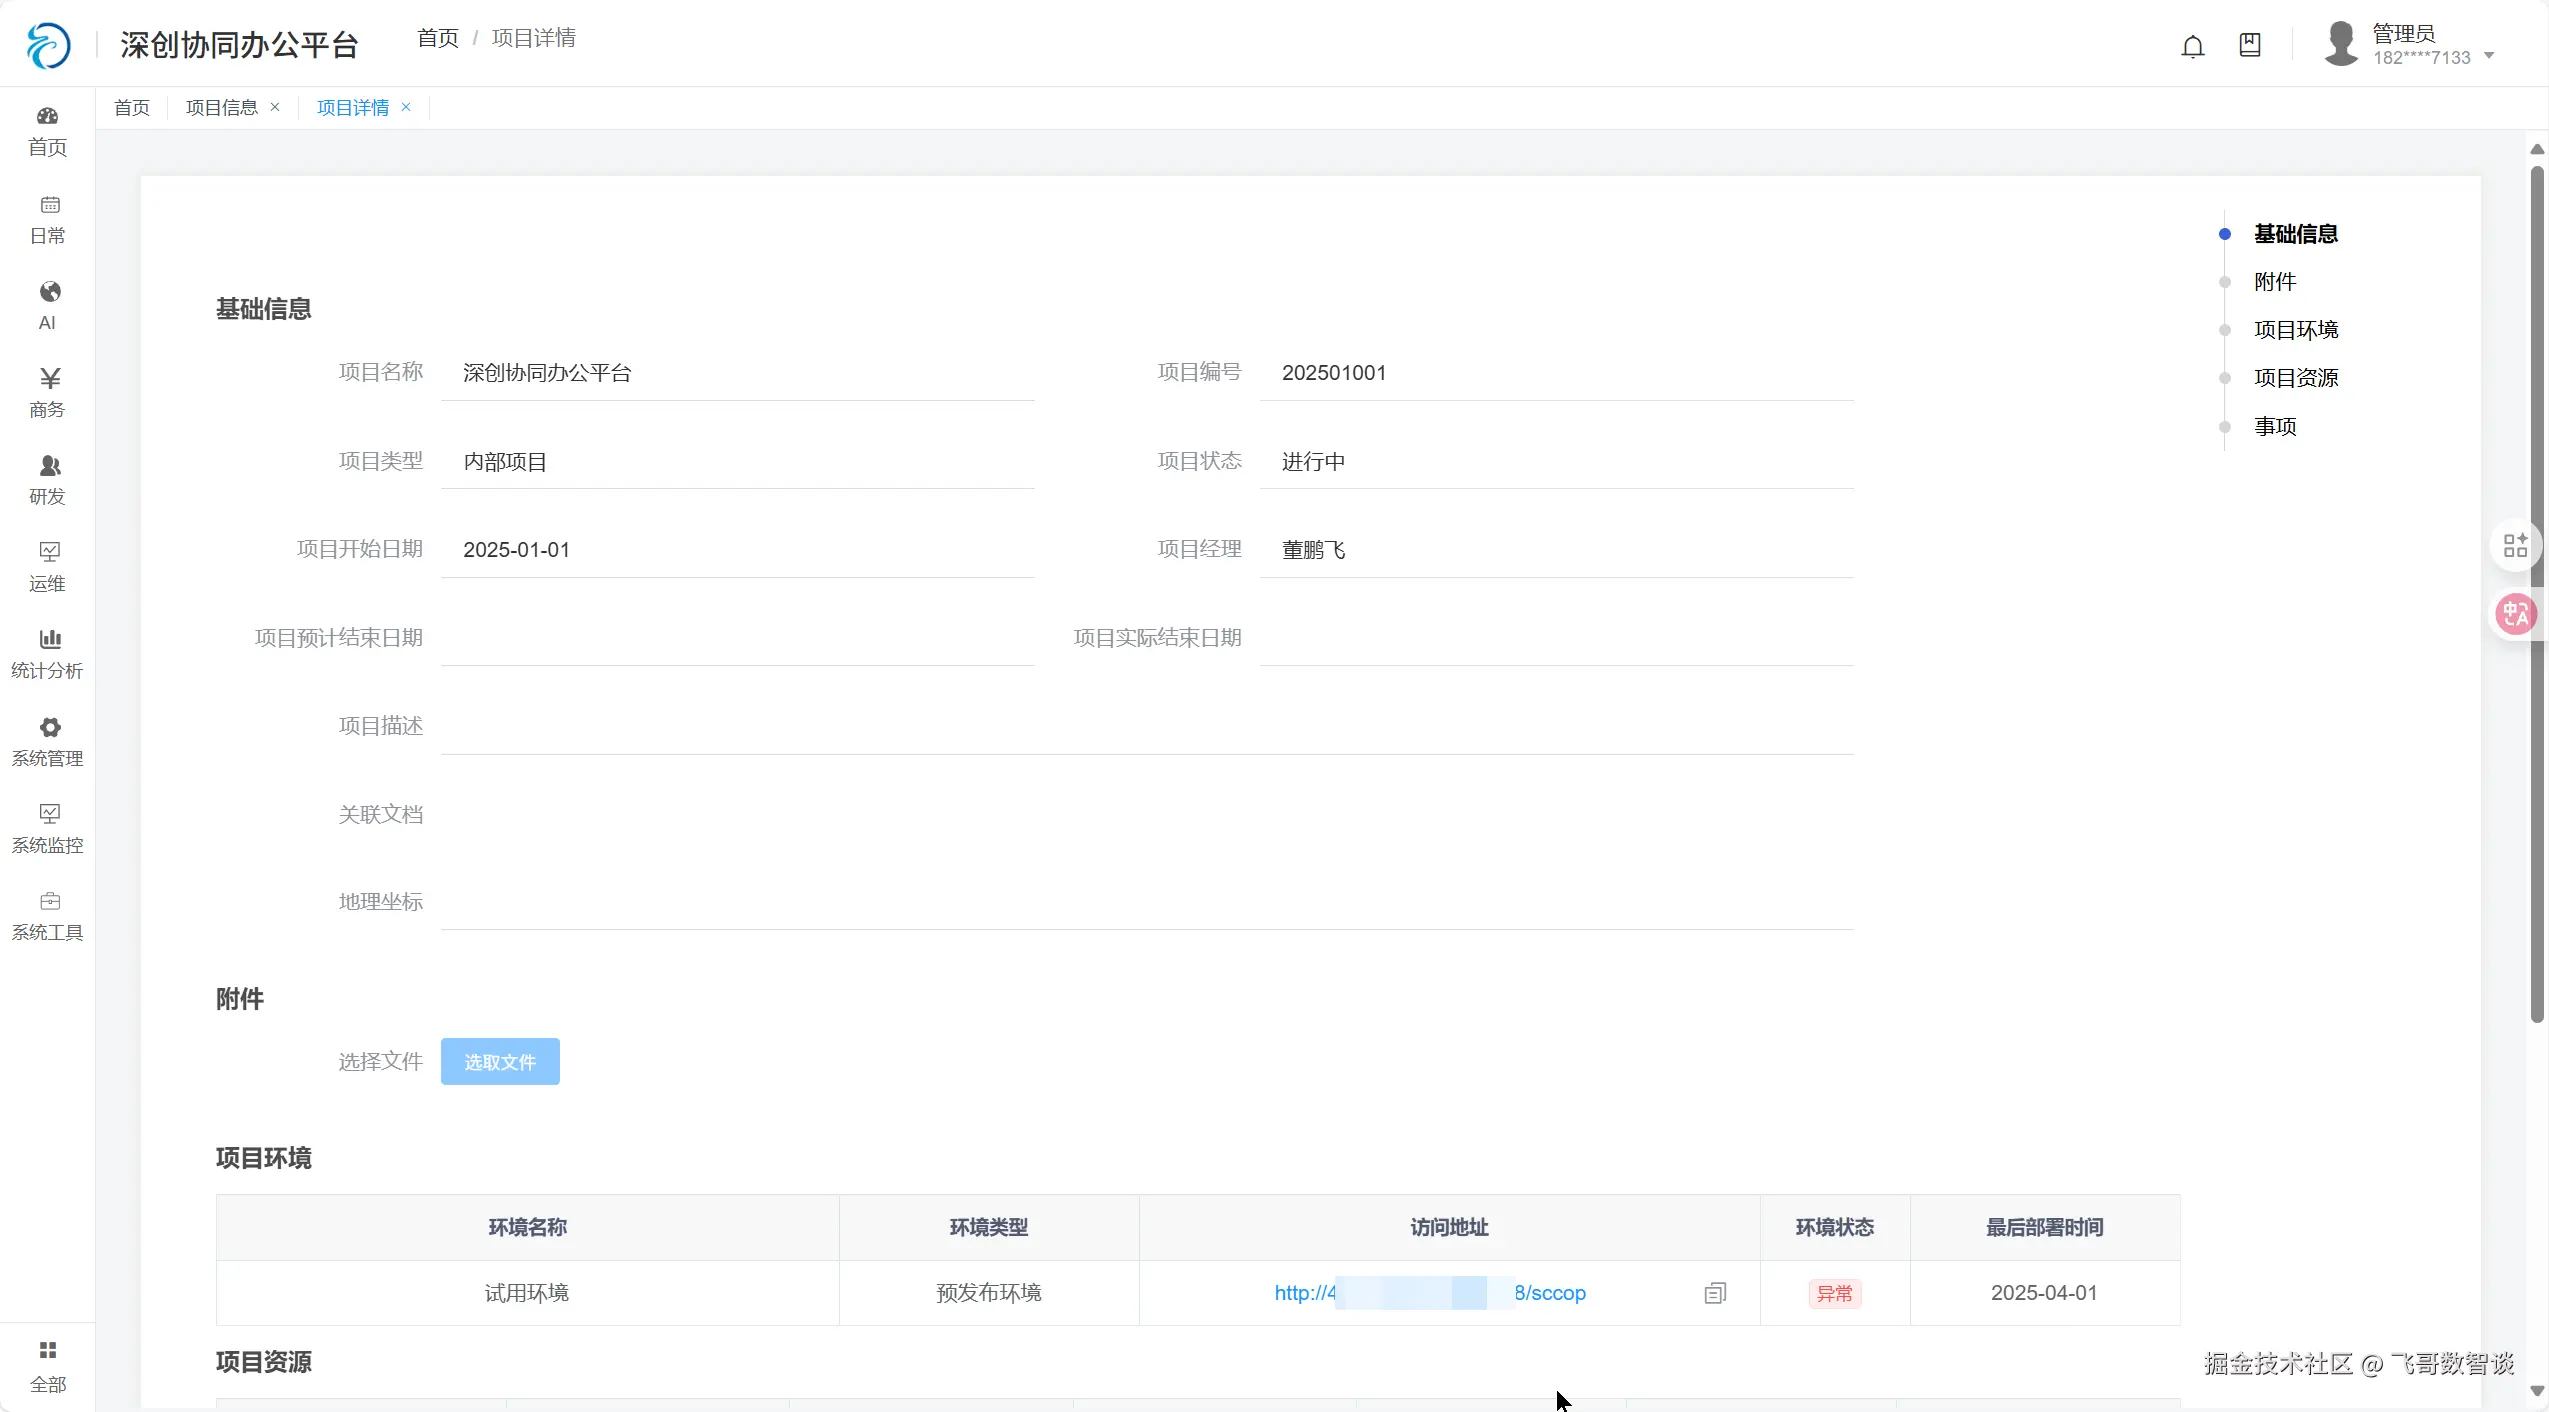Click the pink translate floating icon

pos(2515,614)
